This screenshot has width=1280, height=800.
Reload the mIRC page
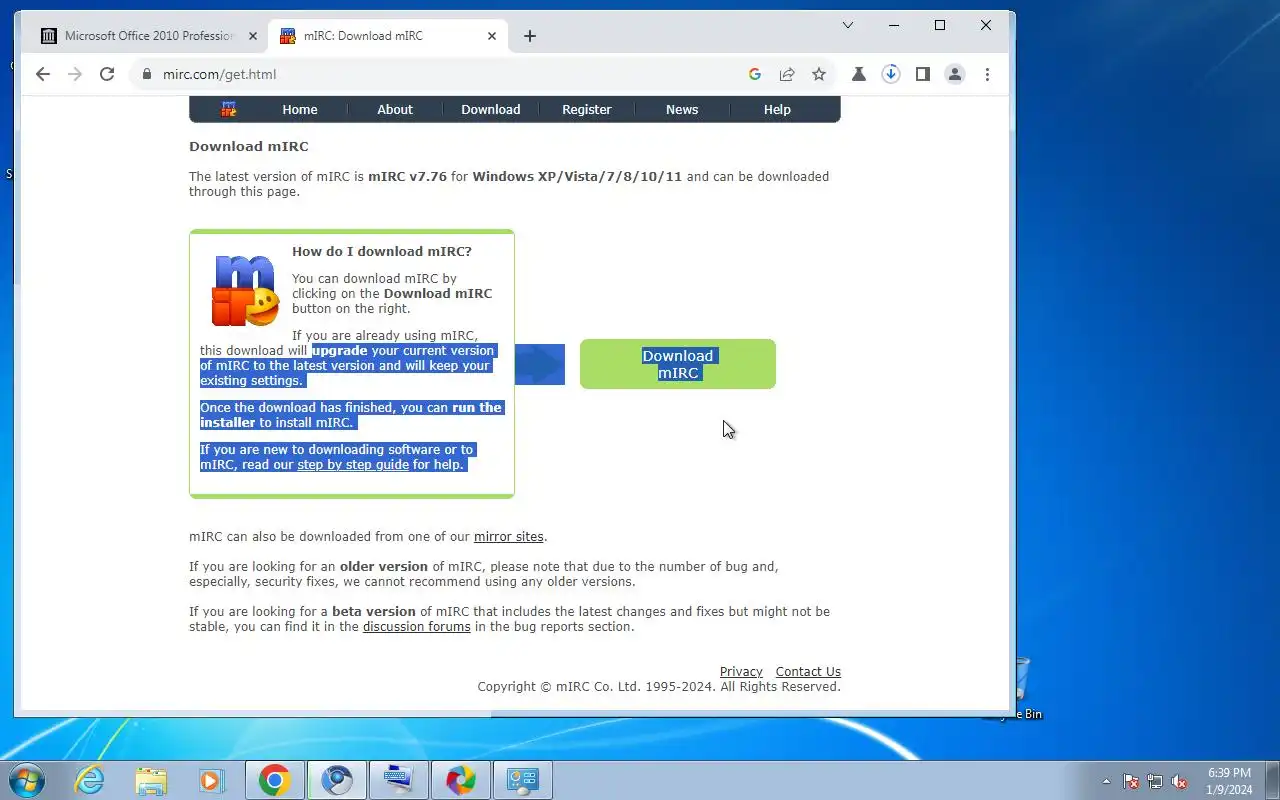[107, 74]
